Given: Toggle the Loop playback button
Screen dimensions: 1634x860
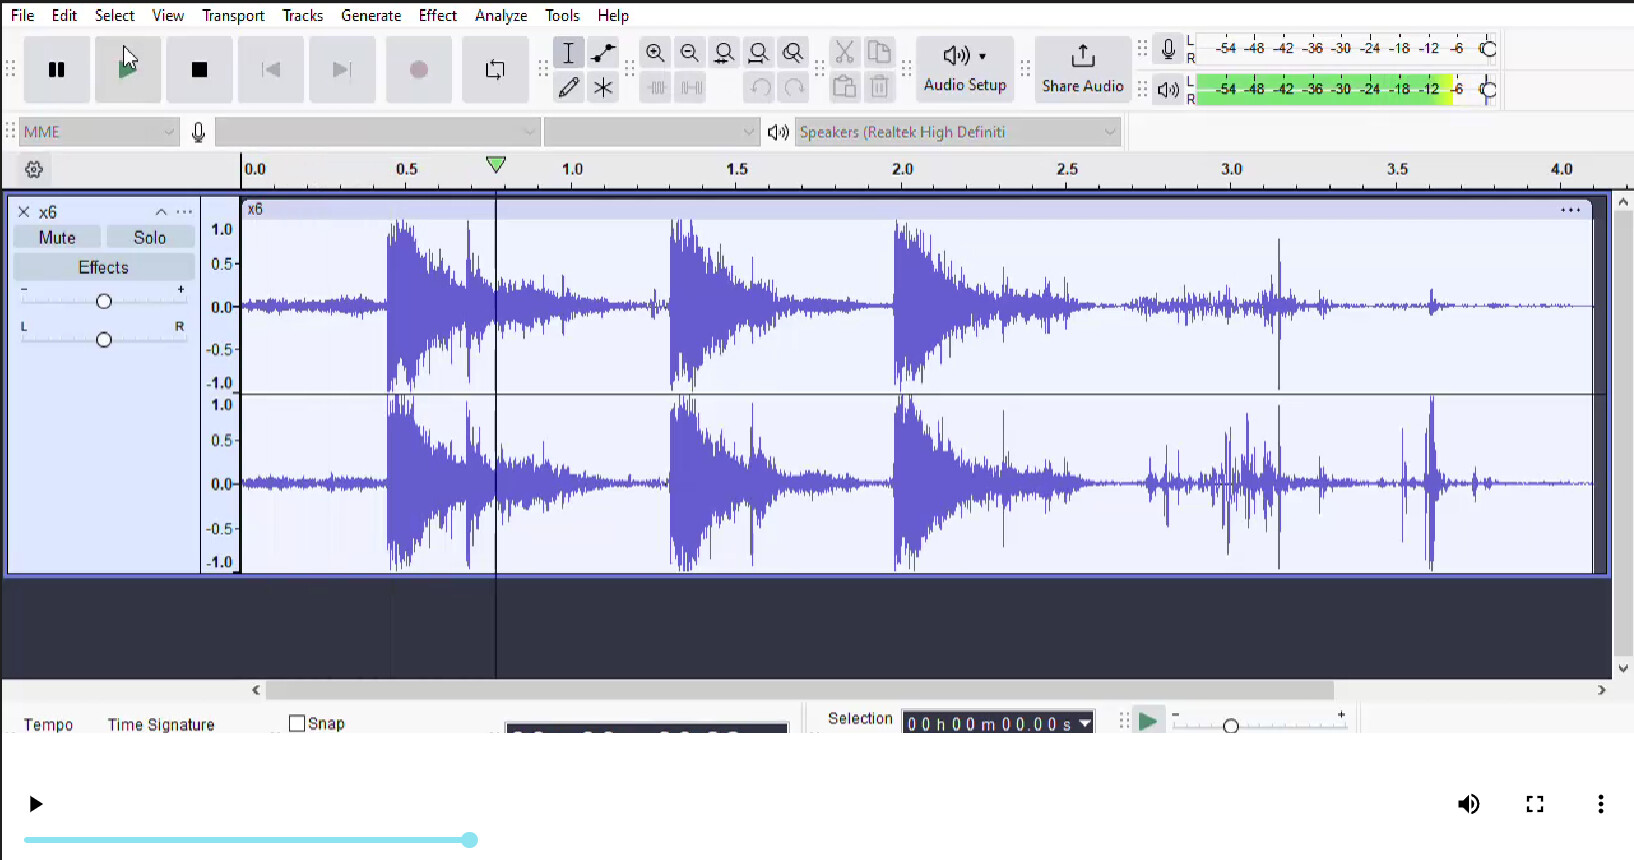Looking at the screenshot, I should pos(495,70).
